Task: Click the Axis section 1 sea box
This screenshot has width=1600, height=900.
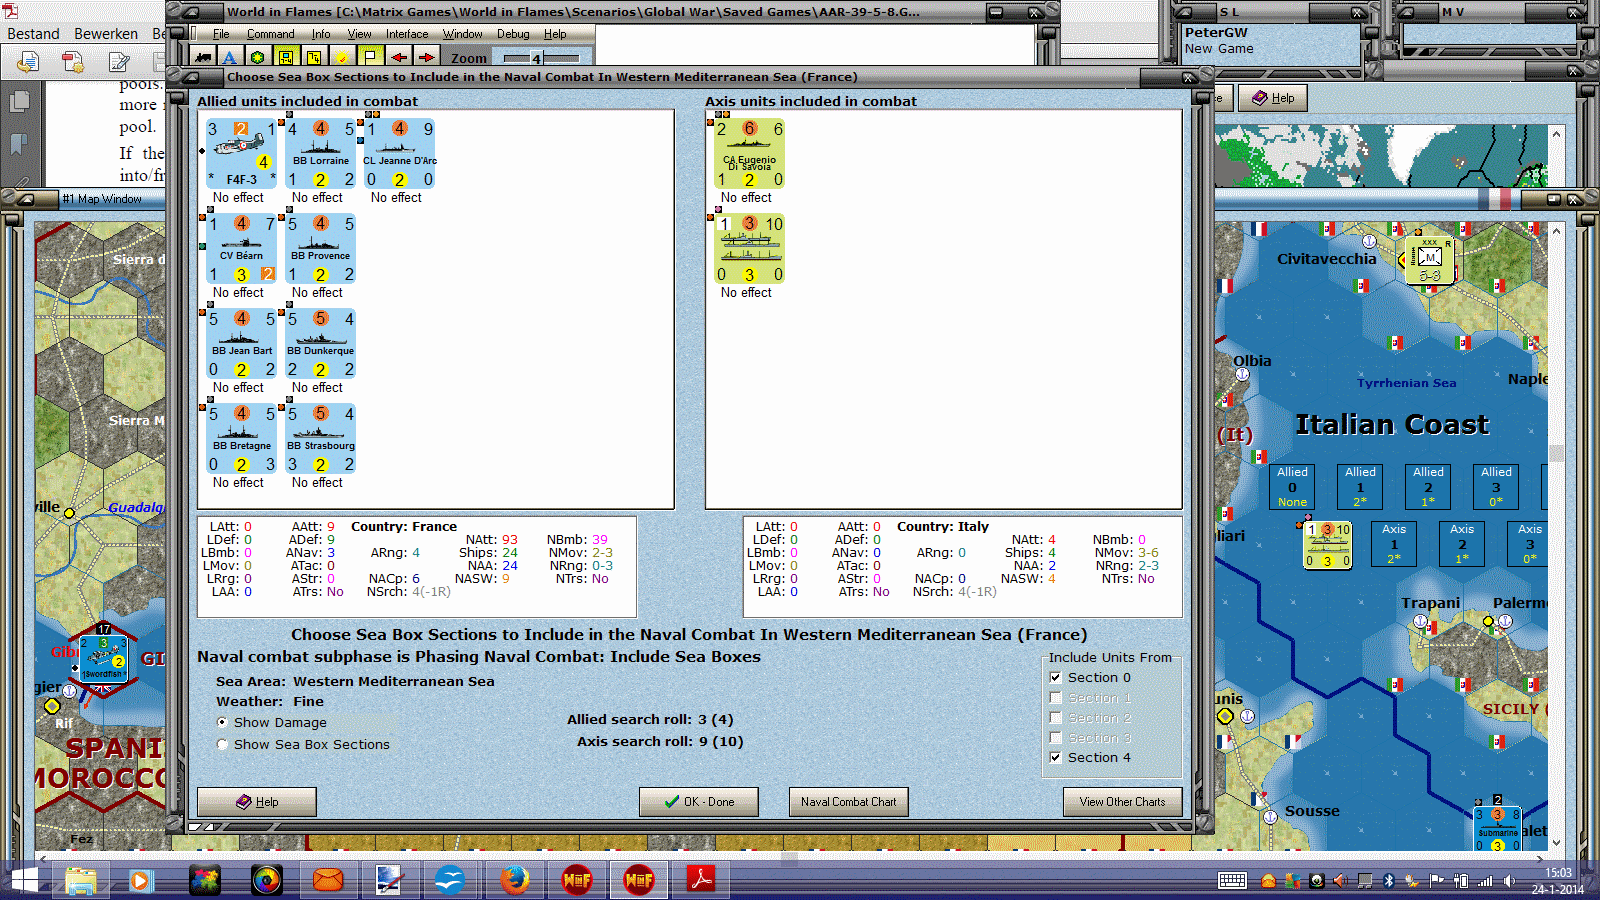Action: [x=1394, y=544]
